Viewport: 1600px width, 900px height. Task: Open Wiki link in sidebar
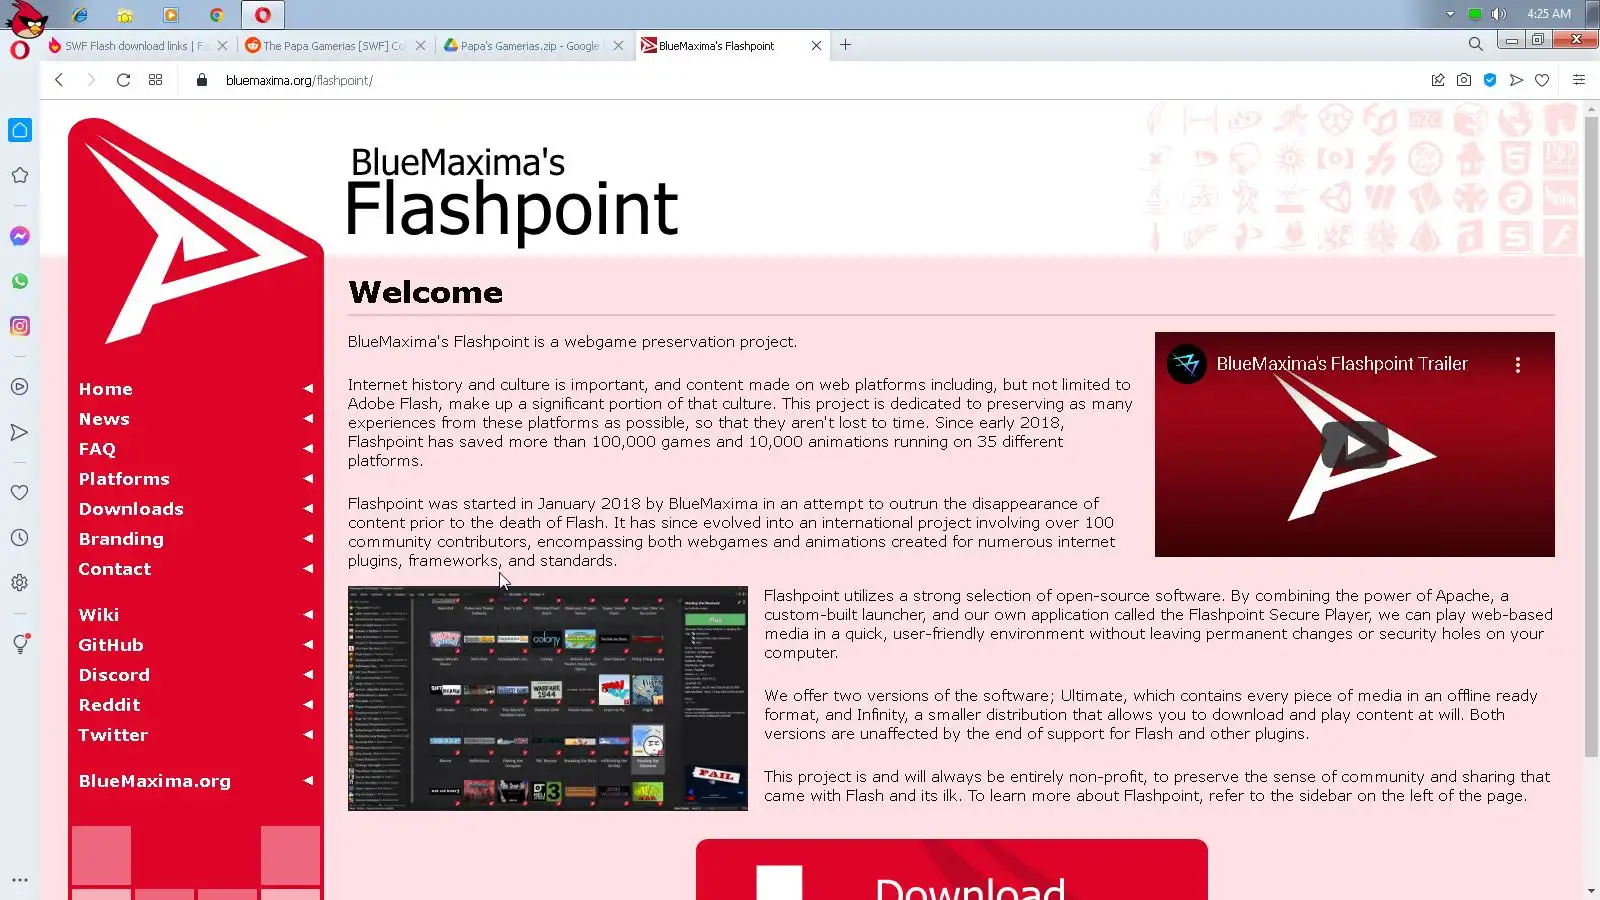tap(98, 615)
